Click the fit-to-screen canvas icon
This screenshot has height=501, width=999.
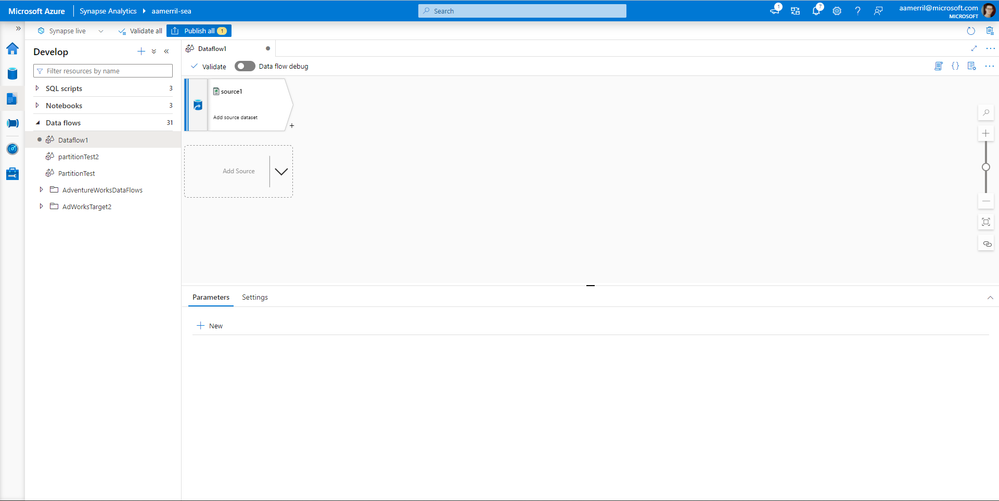986,222
